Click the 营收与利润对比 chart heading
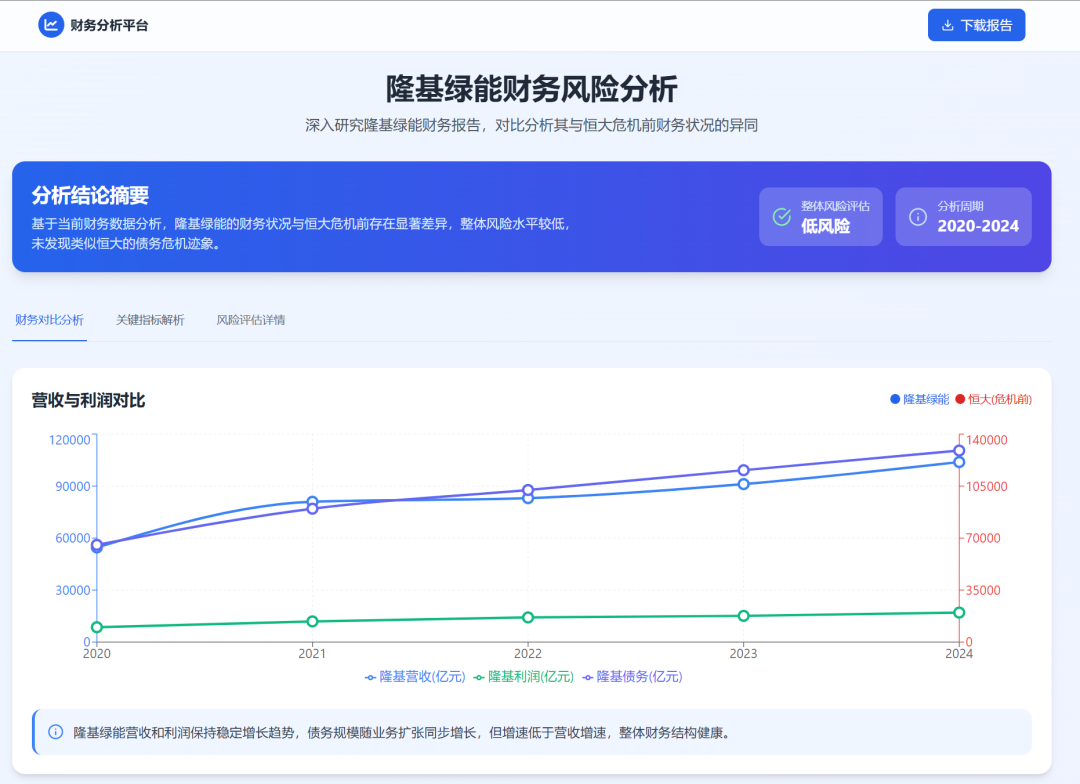Screen dimensions: 1080x784 coord(88,400)
